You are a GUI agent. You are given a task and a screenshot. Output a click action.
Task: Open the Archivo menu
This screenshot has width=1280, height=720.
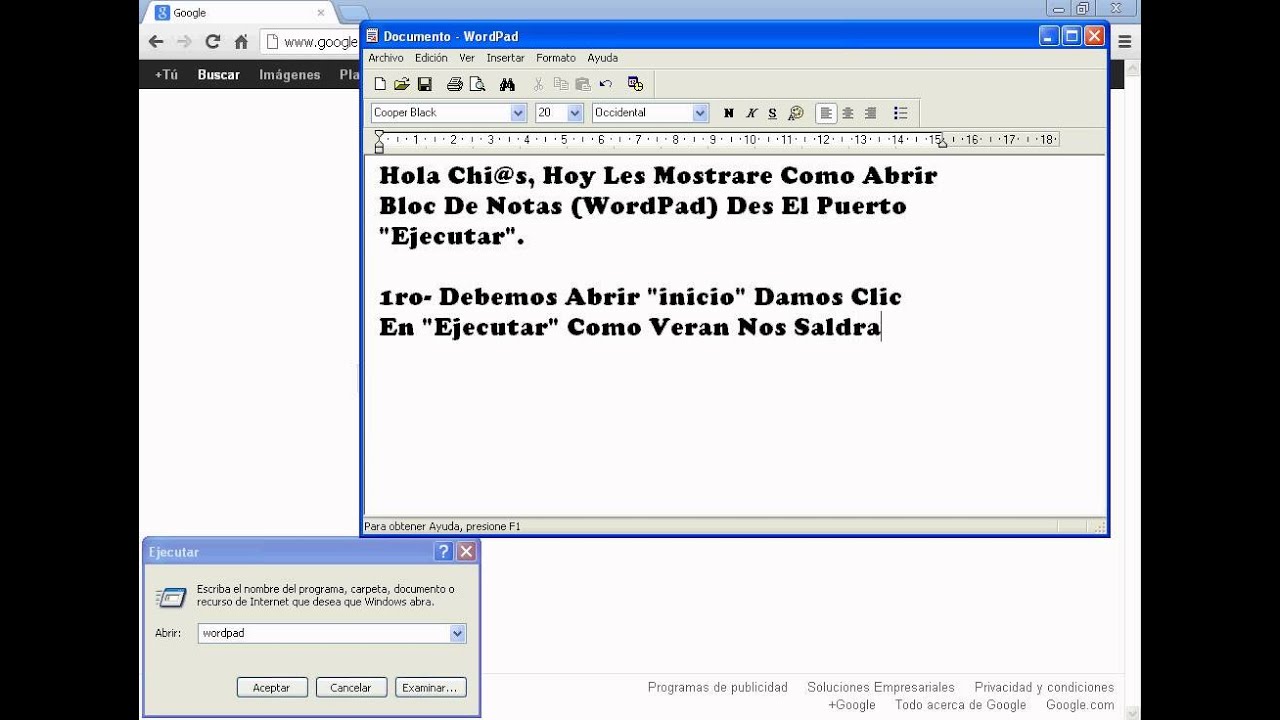point(386,58)
